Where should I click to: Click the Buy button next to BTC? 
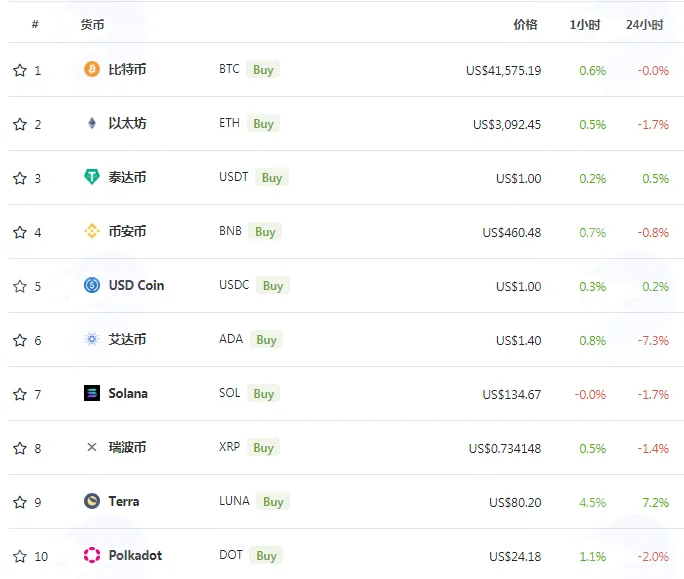click(263, 69)
